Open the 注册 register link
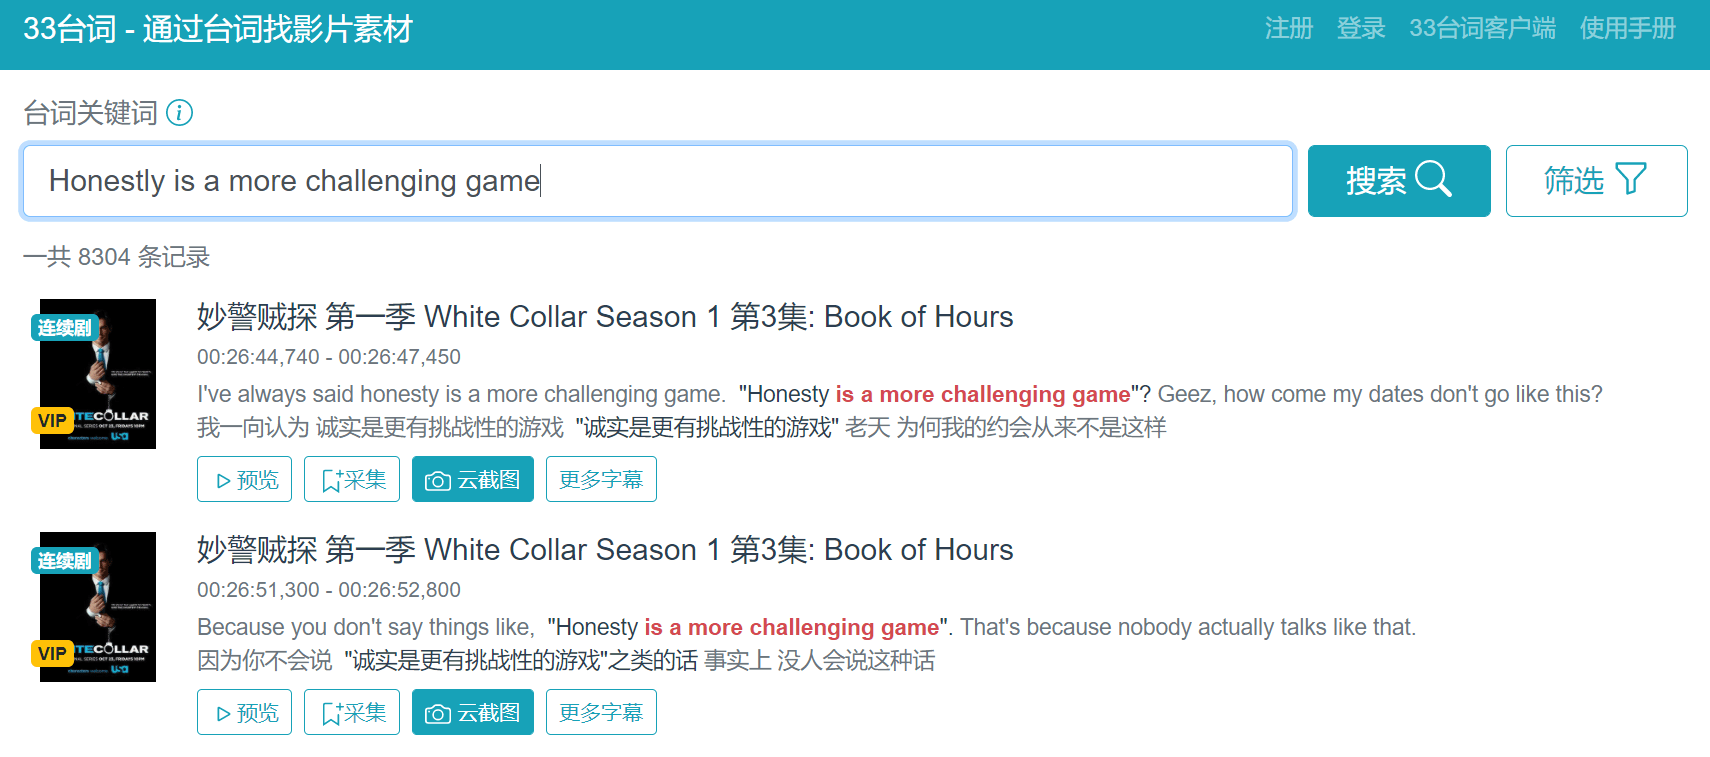Screen dimensions: 1710x757 tap(1288, 28)
